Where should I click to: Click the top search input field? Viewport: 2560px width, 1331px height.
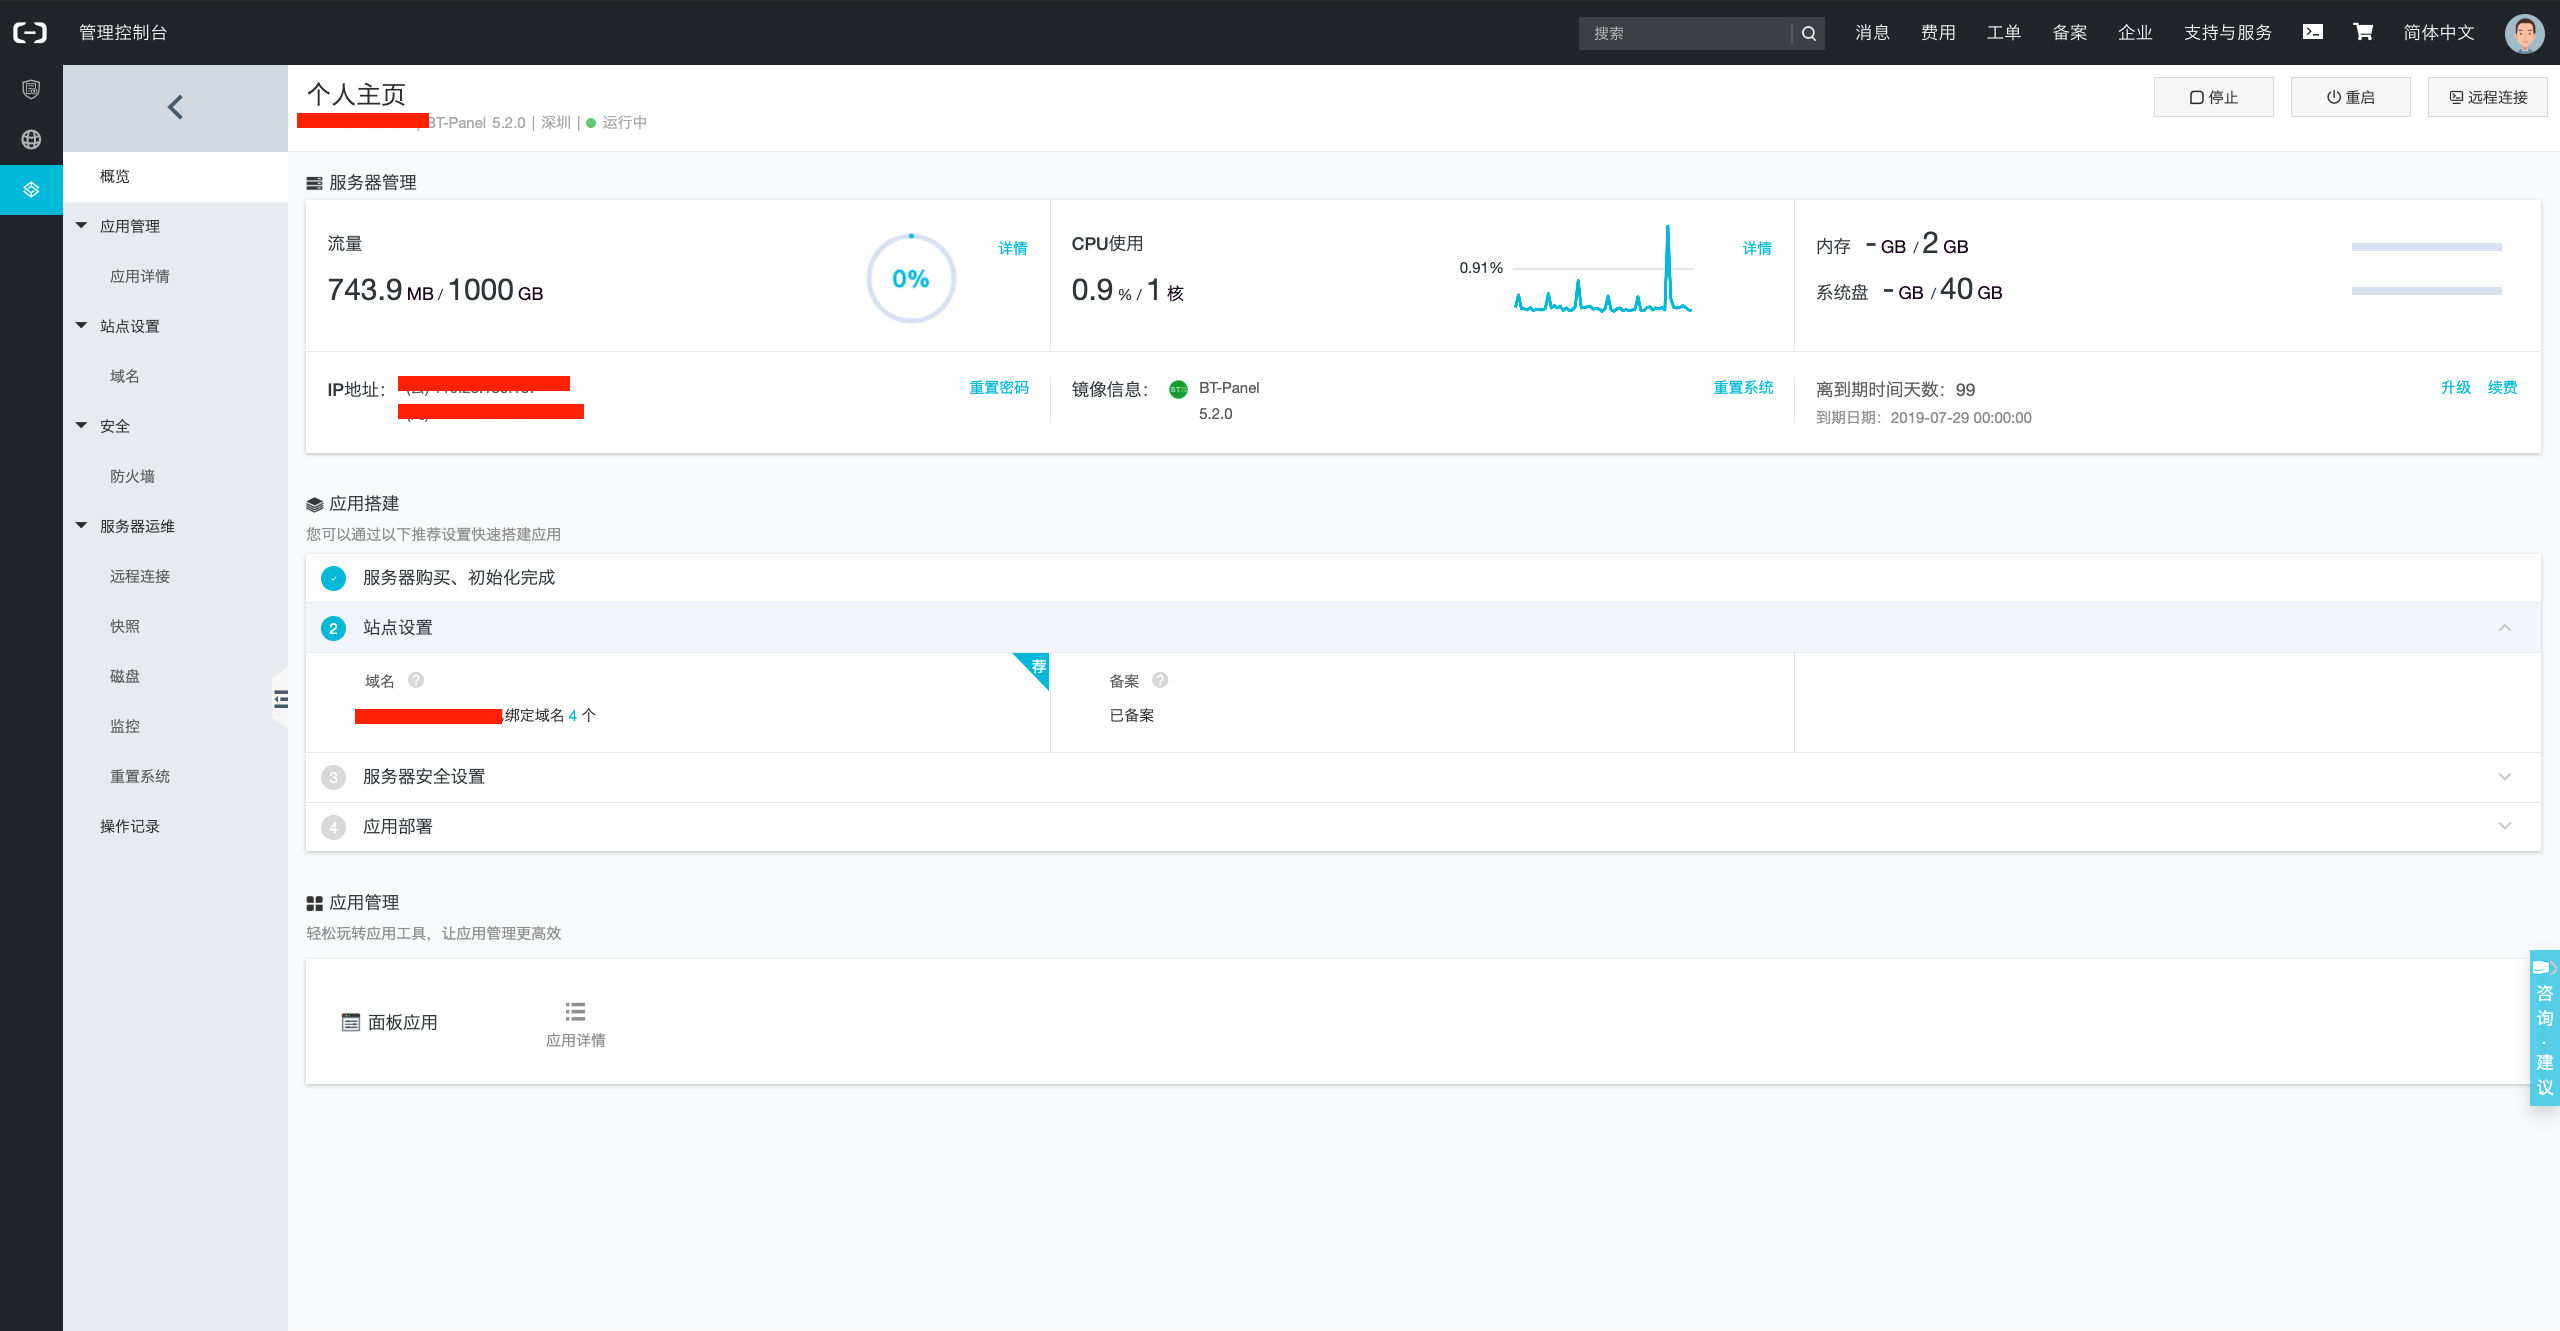(1686, 33)
